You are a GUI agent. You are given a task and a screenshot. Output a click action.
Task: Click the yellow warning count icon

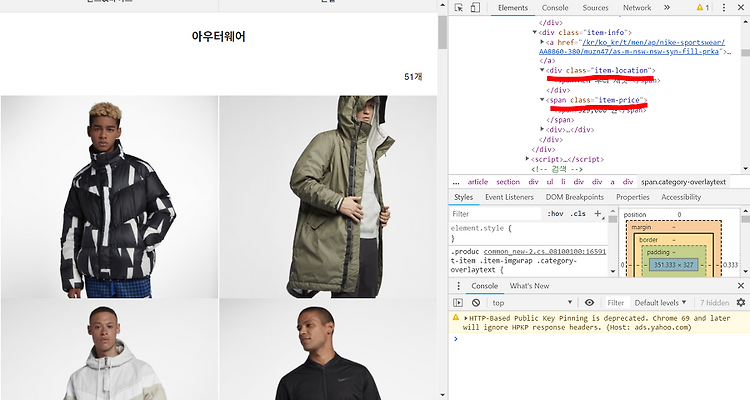(x=703, y=8)
